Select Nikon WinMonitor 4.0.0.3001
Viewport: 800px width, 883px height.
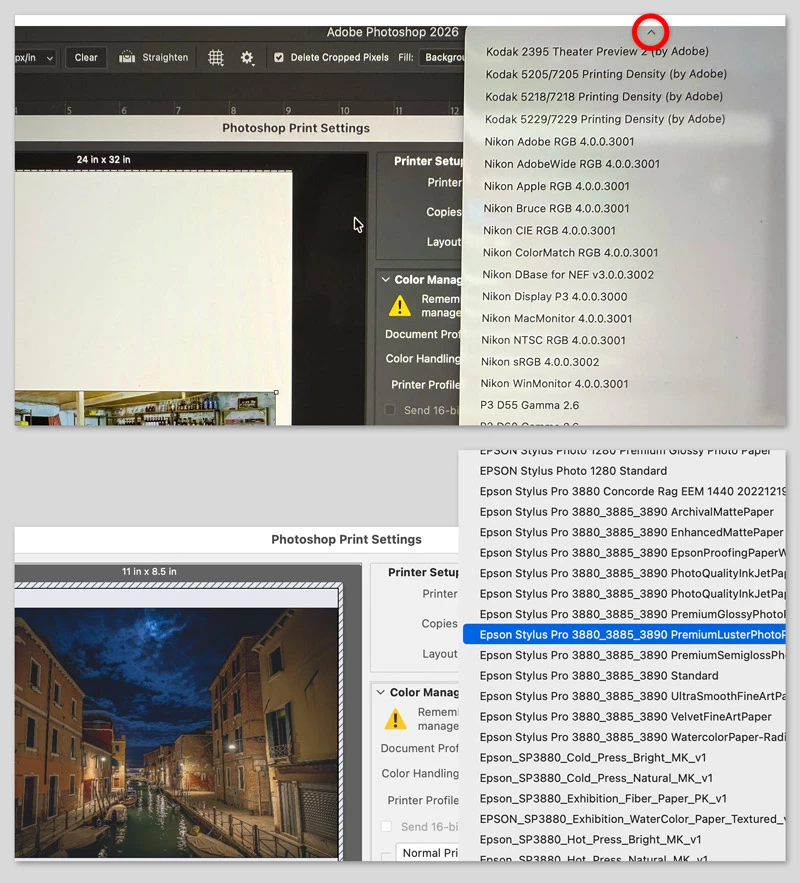(x=554, y=383)
